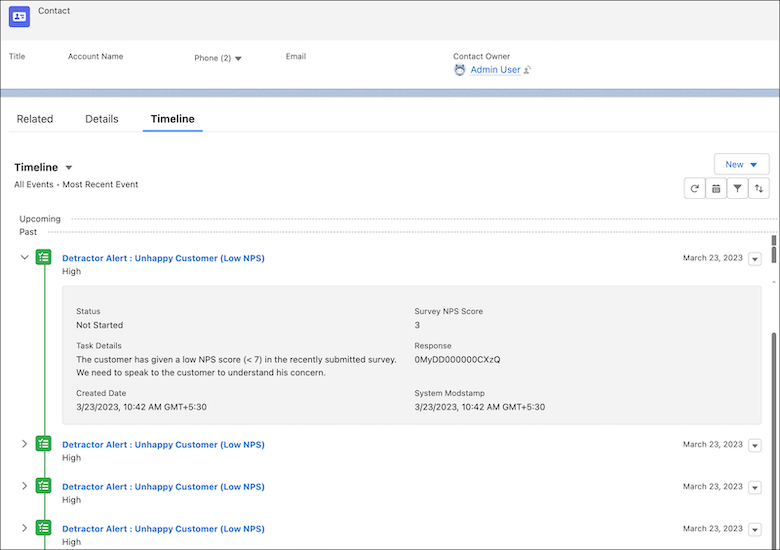Switch to the Related tab
Image resolution: width=780 pixels, height=550 pixels.
point(35,119)
